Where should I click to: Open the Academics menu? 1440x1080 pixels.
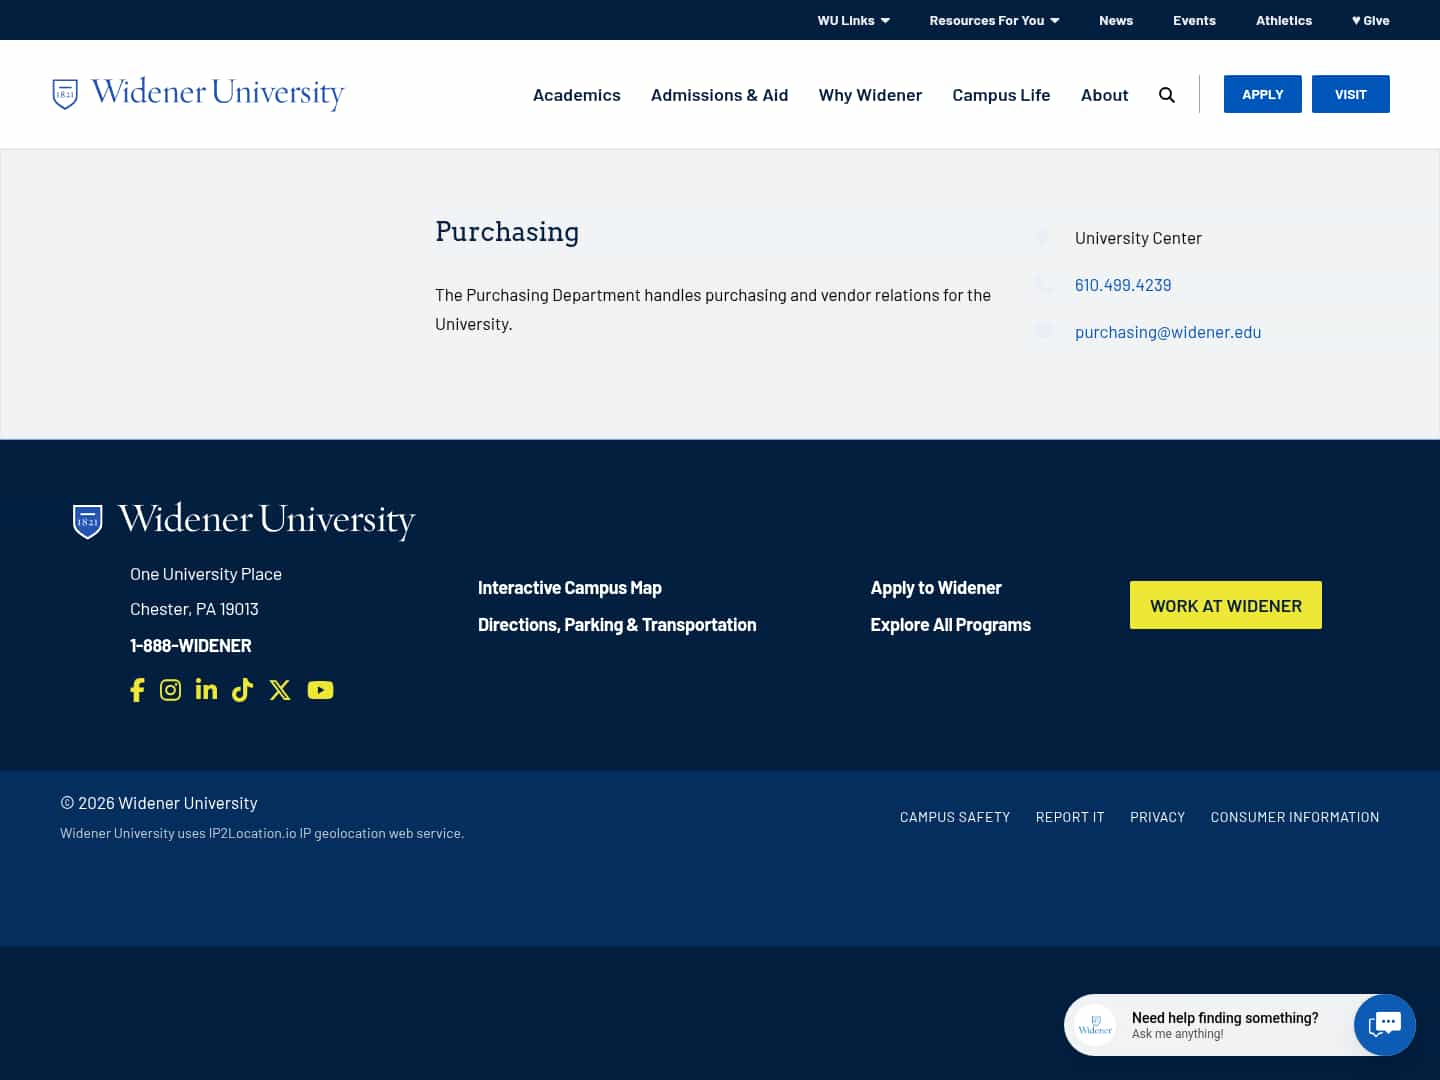pos(577,95)
